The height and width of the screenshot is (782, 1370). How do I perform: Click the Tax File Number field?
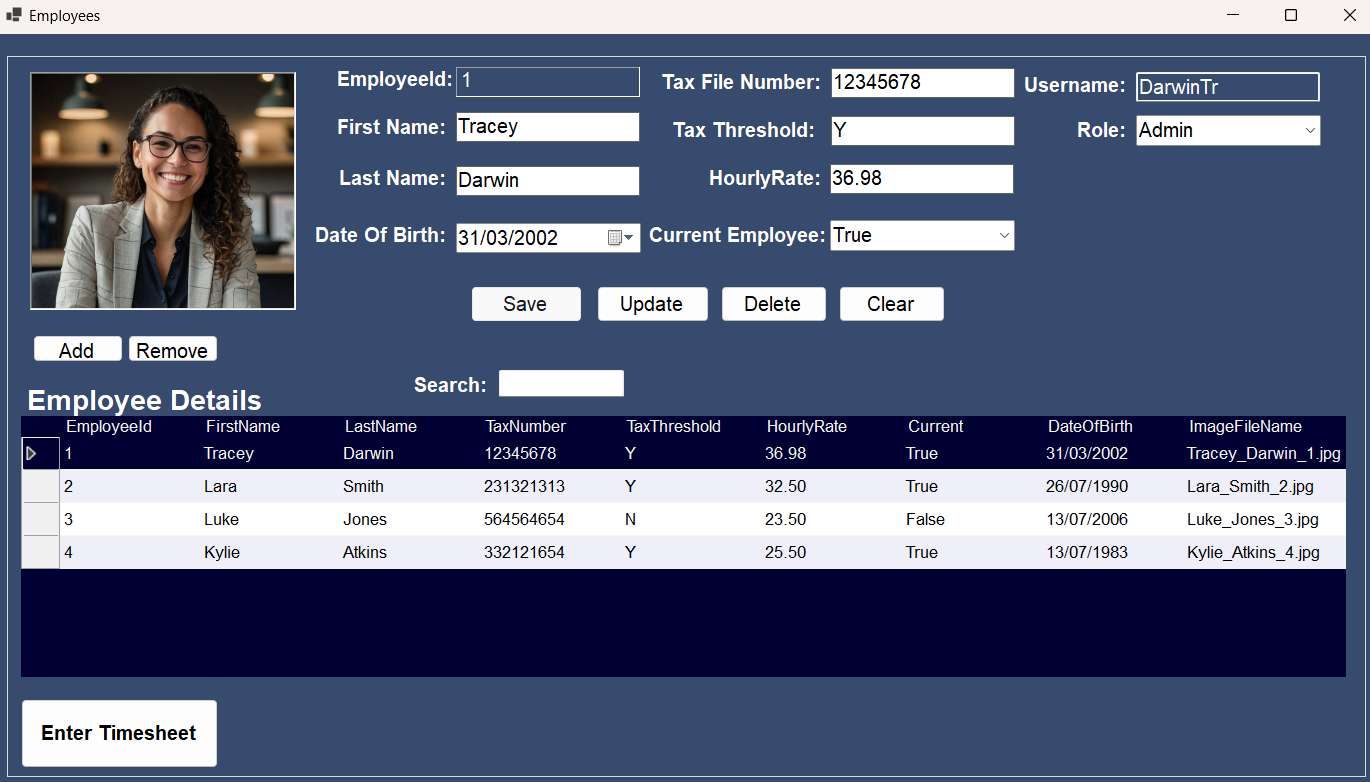pos(922,83)
